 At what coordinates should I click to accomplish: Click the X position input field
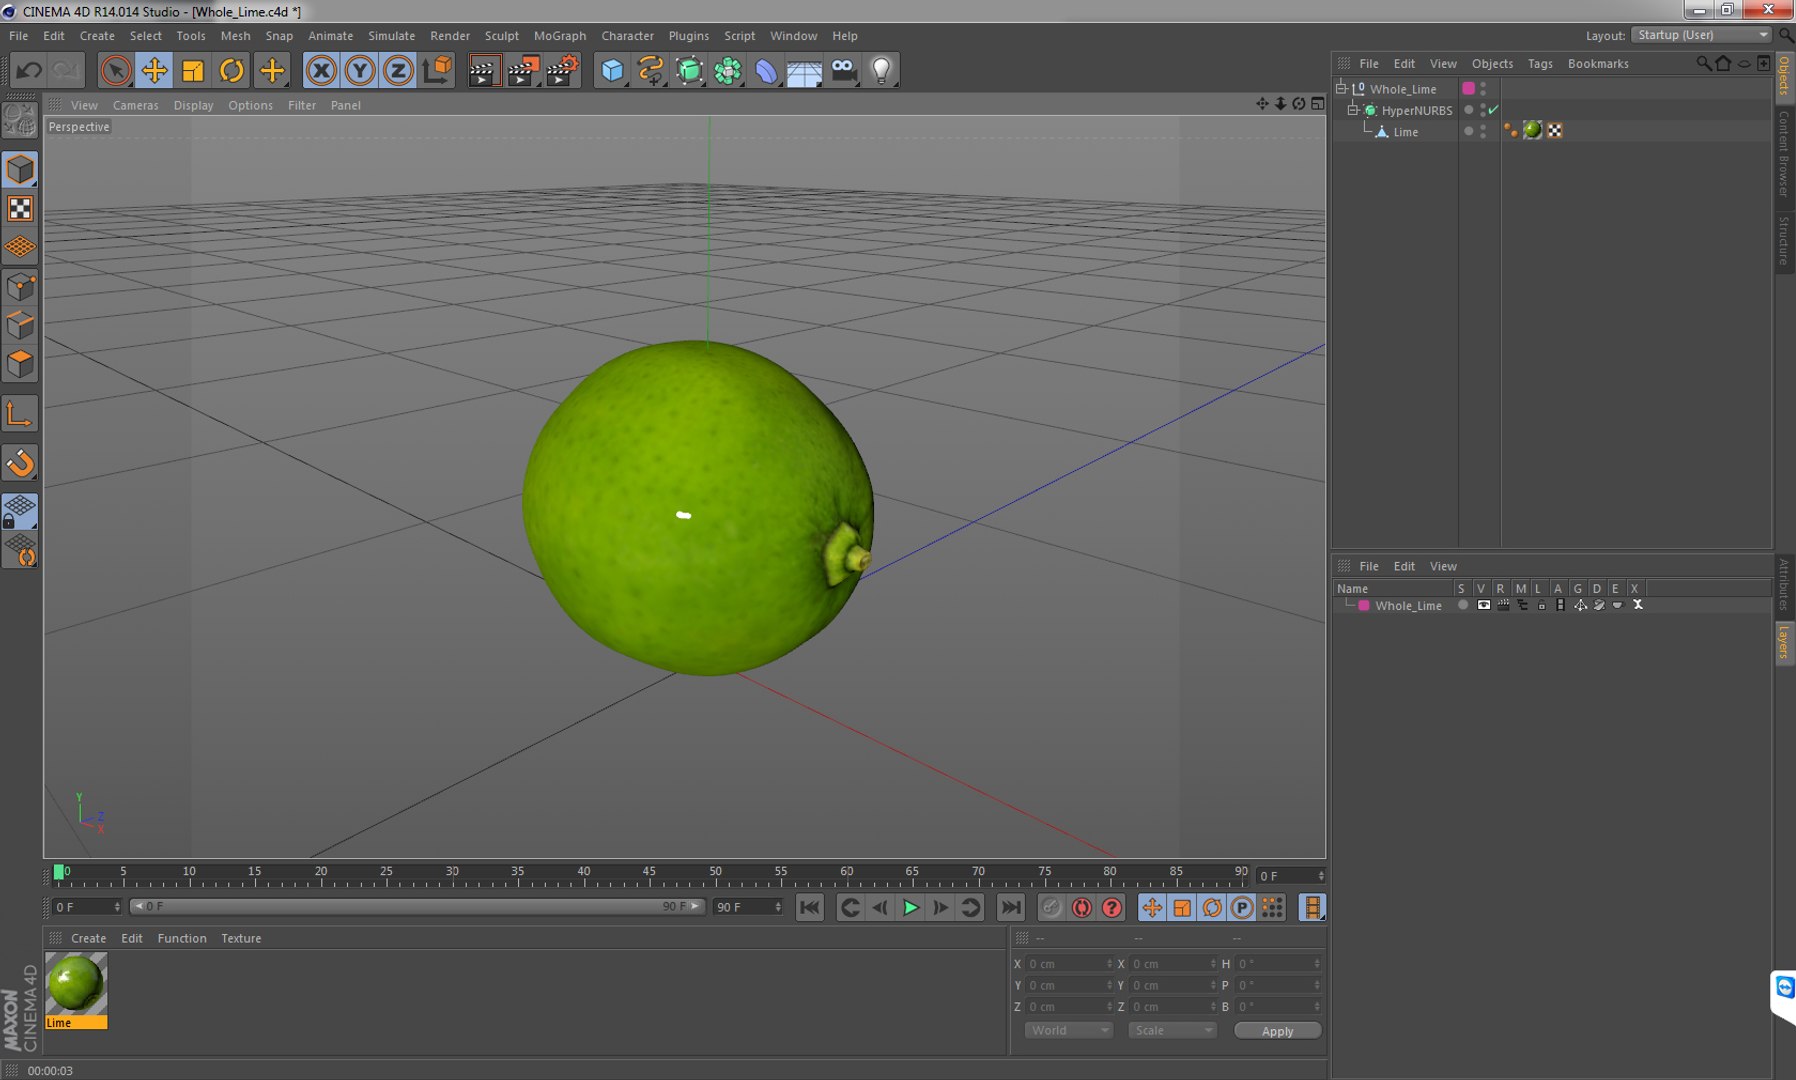tap(1069, 964)
